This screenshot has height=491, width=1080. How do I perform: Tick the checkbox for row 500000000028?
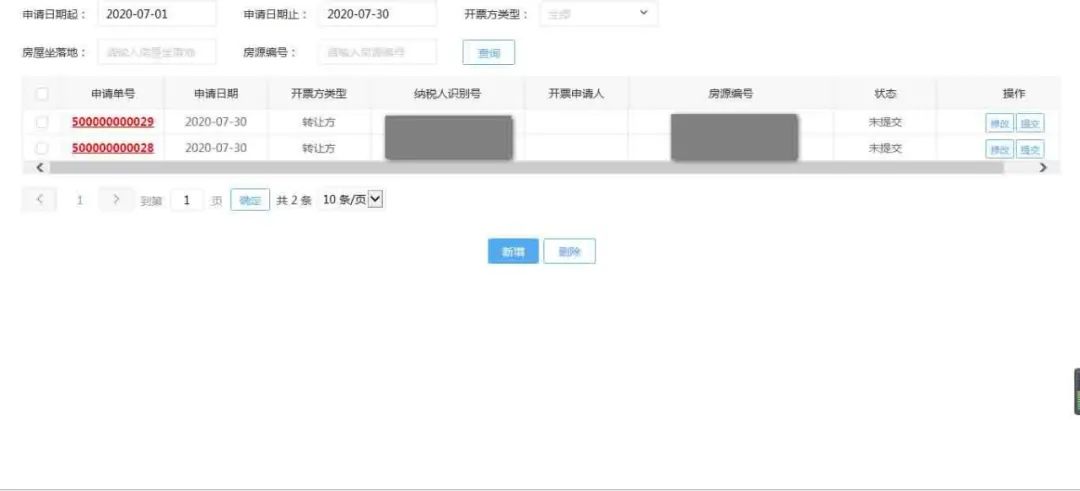pos(42,148)
